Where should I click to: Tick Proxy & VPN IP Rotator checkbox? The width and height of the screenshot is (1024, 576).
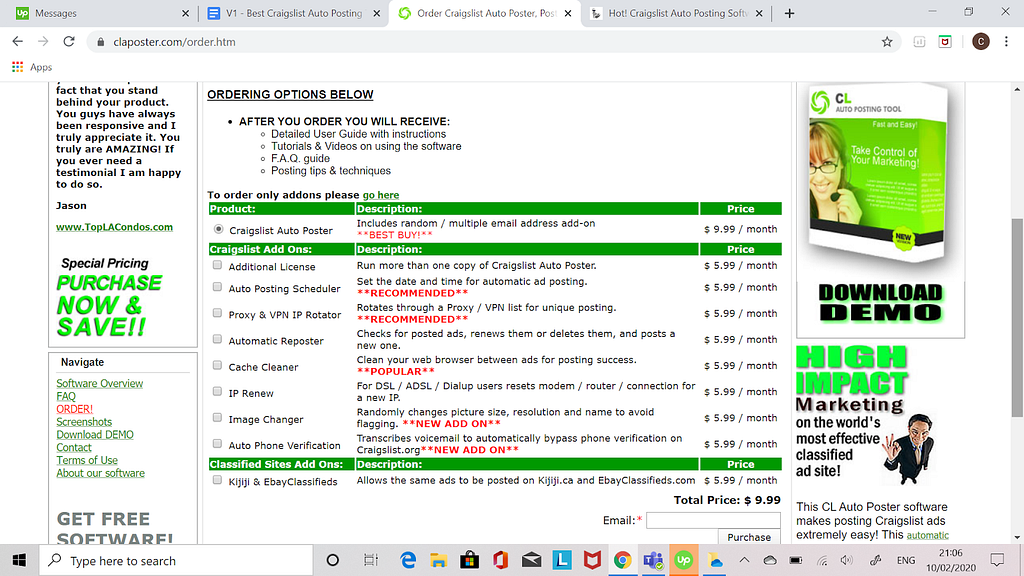pos(217,313)
